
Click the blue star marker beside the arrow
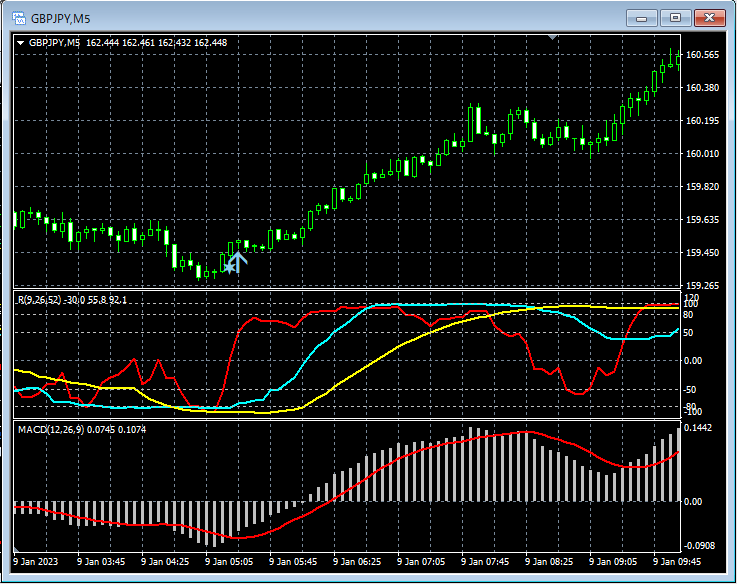229,268
